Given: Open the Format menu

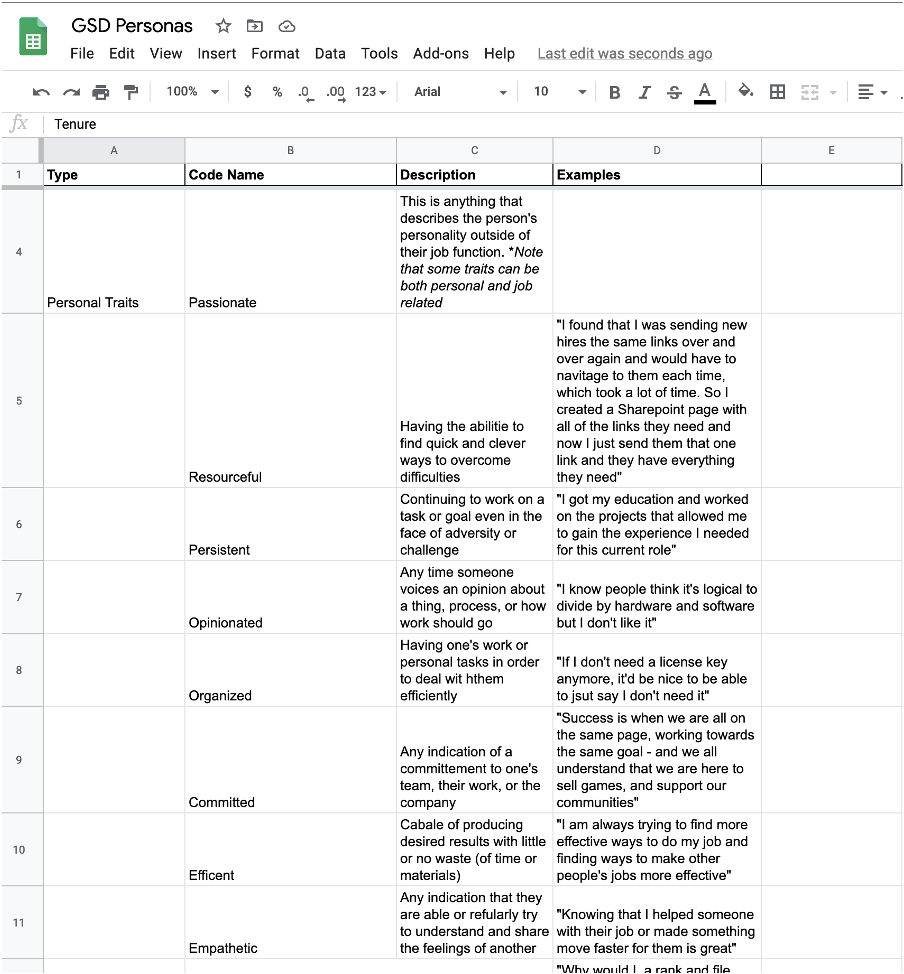Looking at the screenshot, I should (x=275, y=53).
